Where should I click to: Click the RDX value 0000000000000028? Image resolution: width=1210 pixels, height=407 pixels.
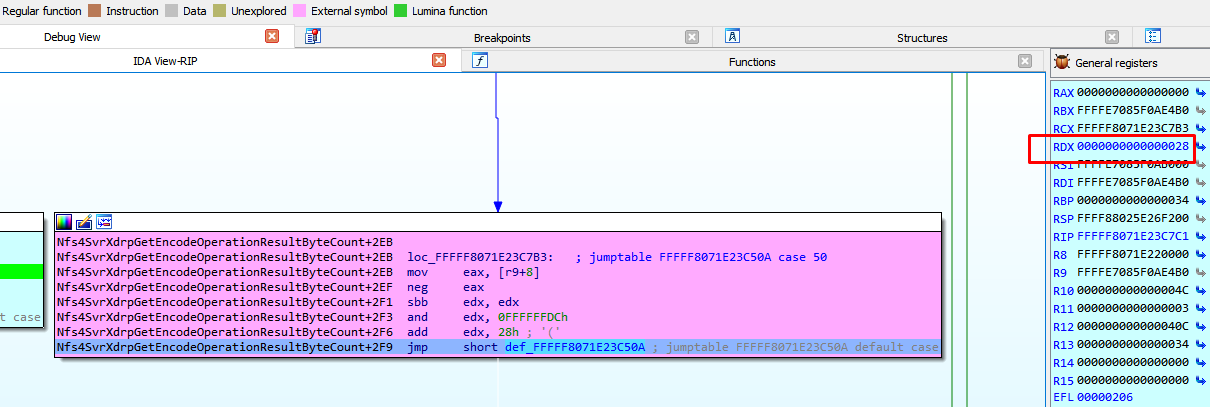[1133, 146]
